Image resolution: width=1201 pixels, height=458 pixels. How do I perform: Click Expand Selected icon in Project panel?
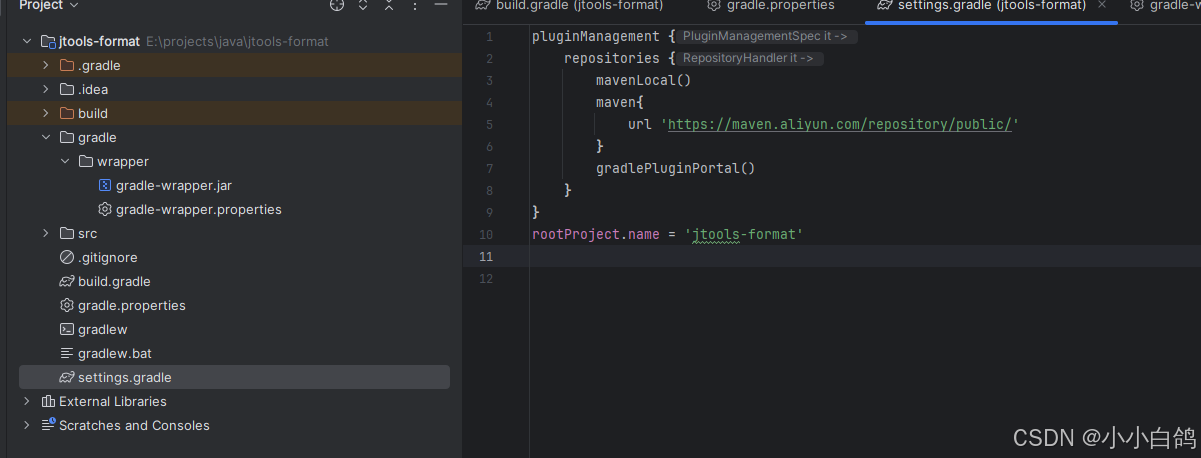click(363, 5)
